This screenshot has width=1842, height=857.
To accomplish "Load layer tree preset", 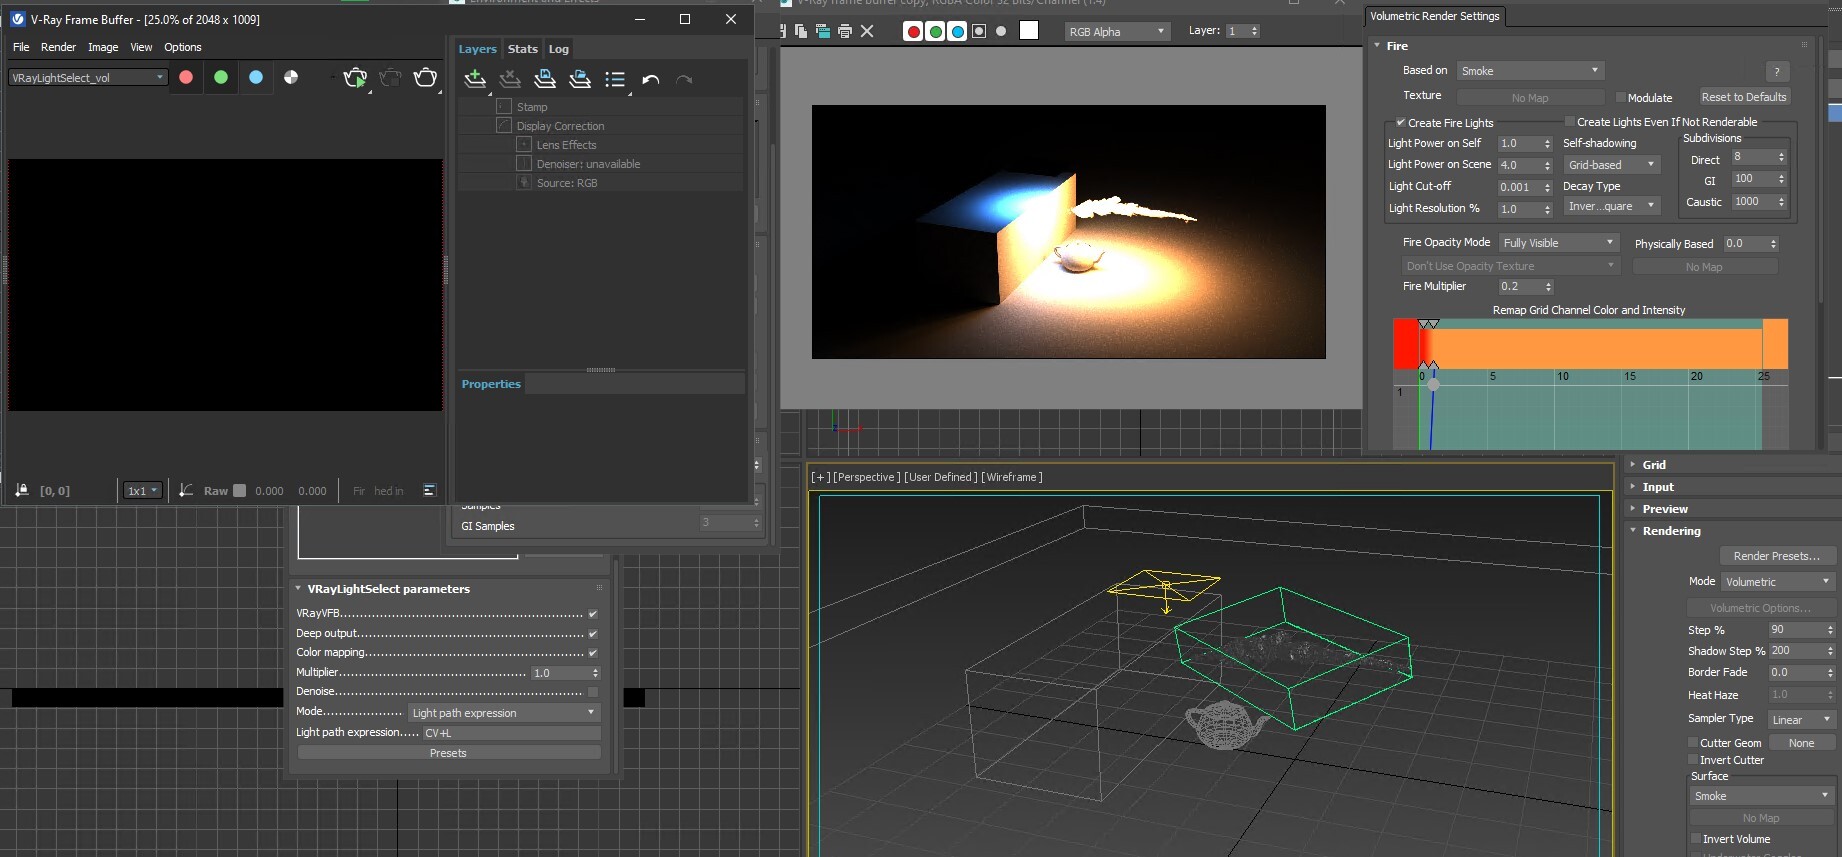I will (580, 80).
